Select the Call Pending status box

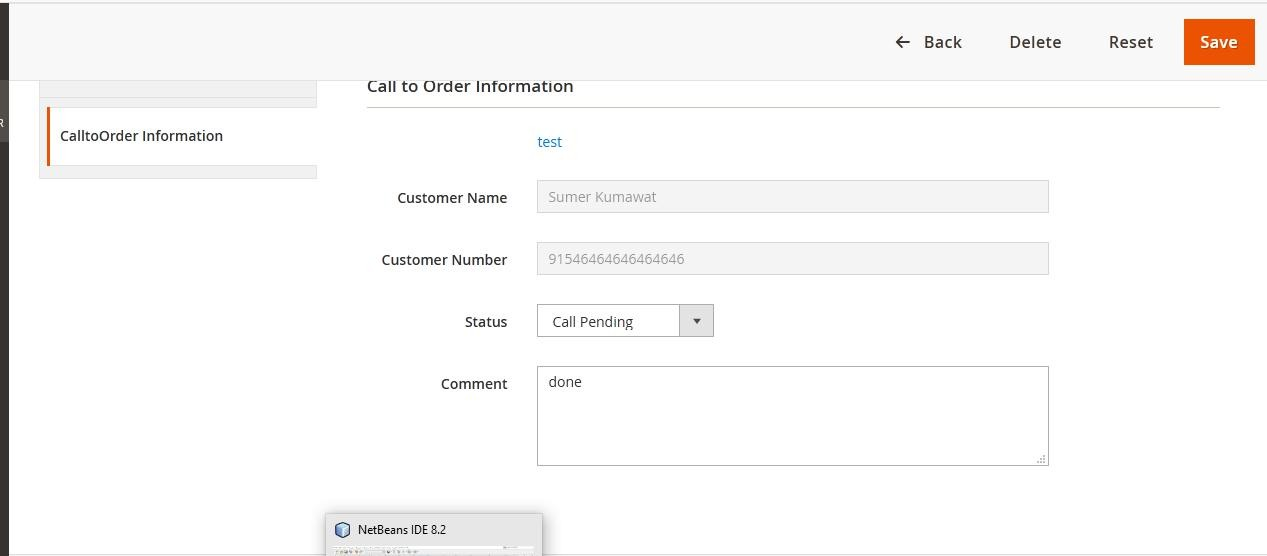[x=608, y=321]
